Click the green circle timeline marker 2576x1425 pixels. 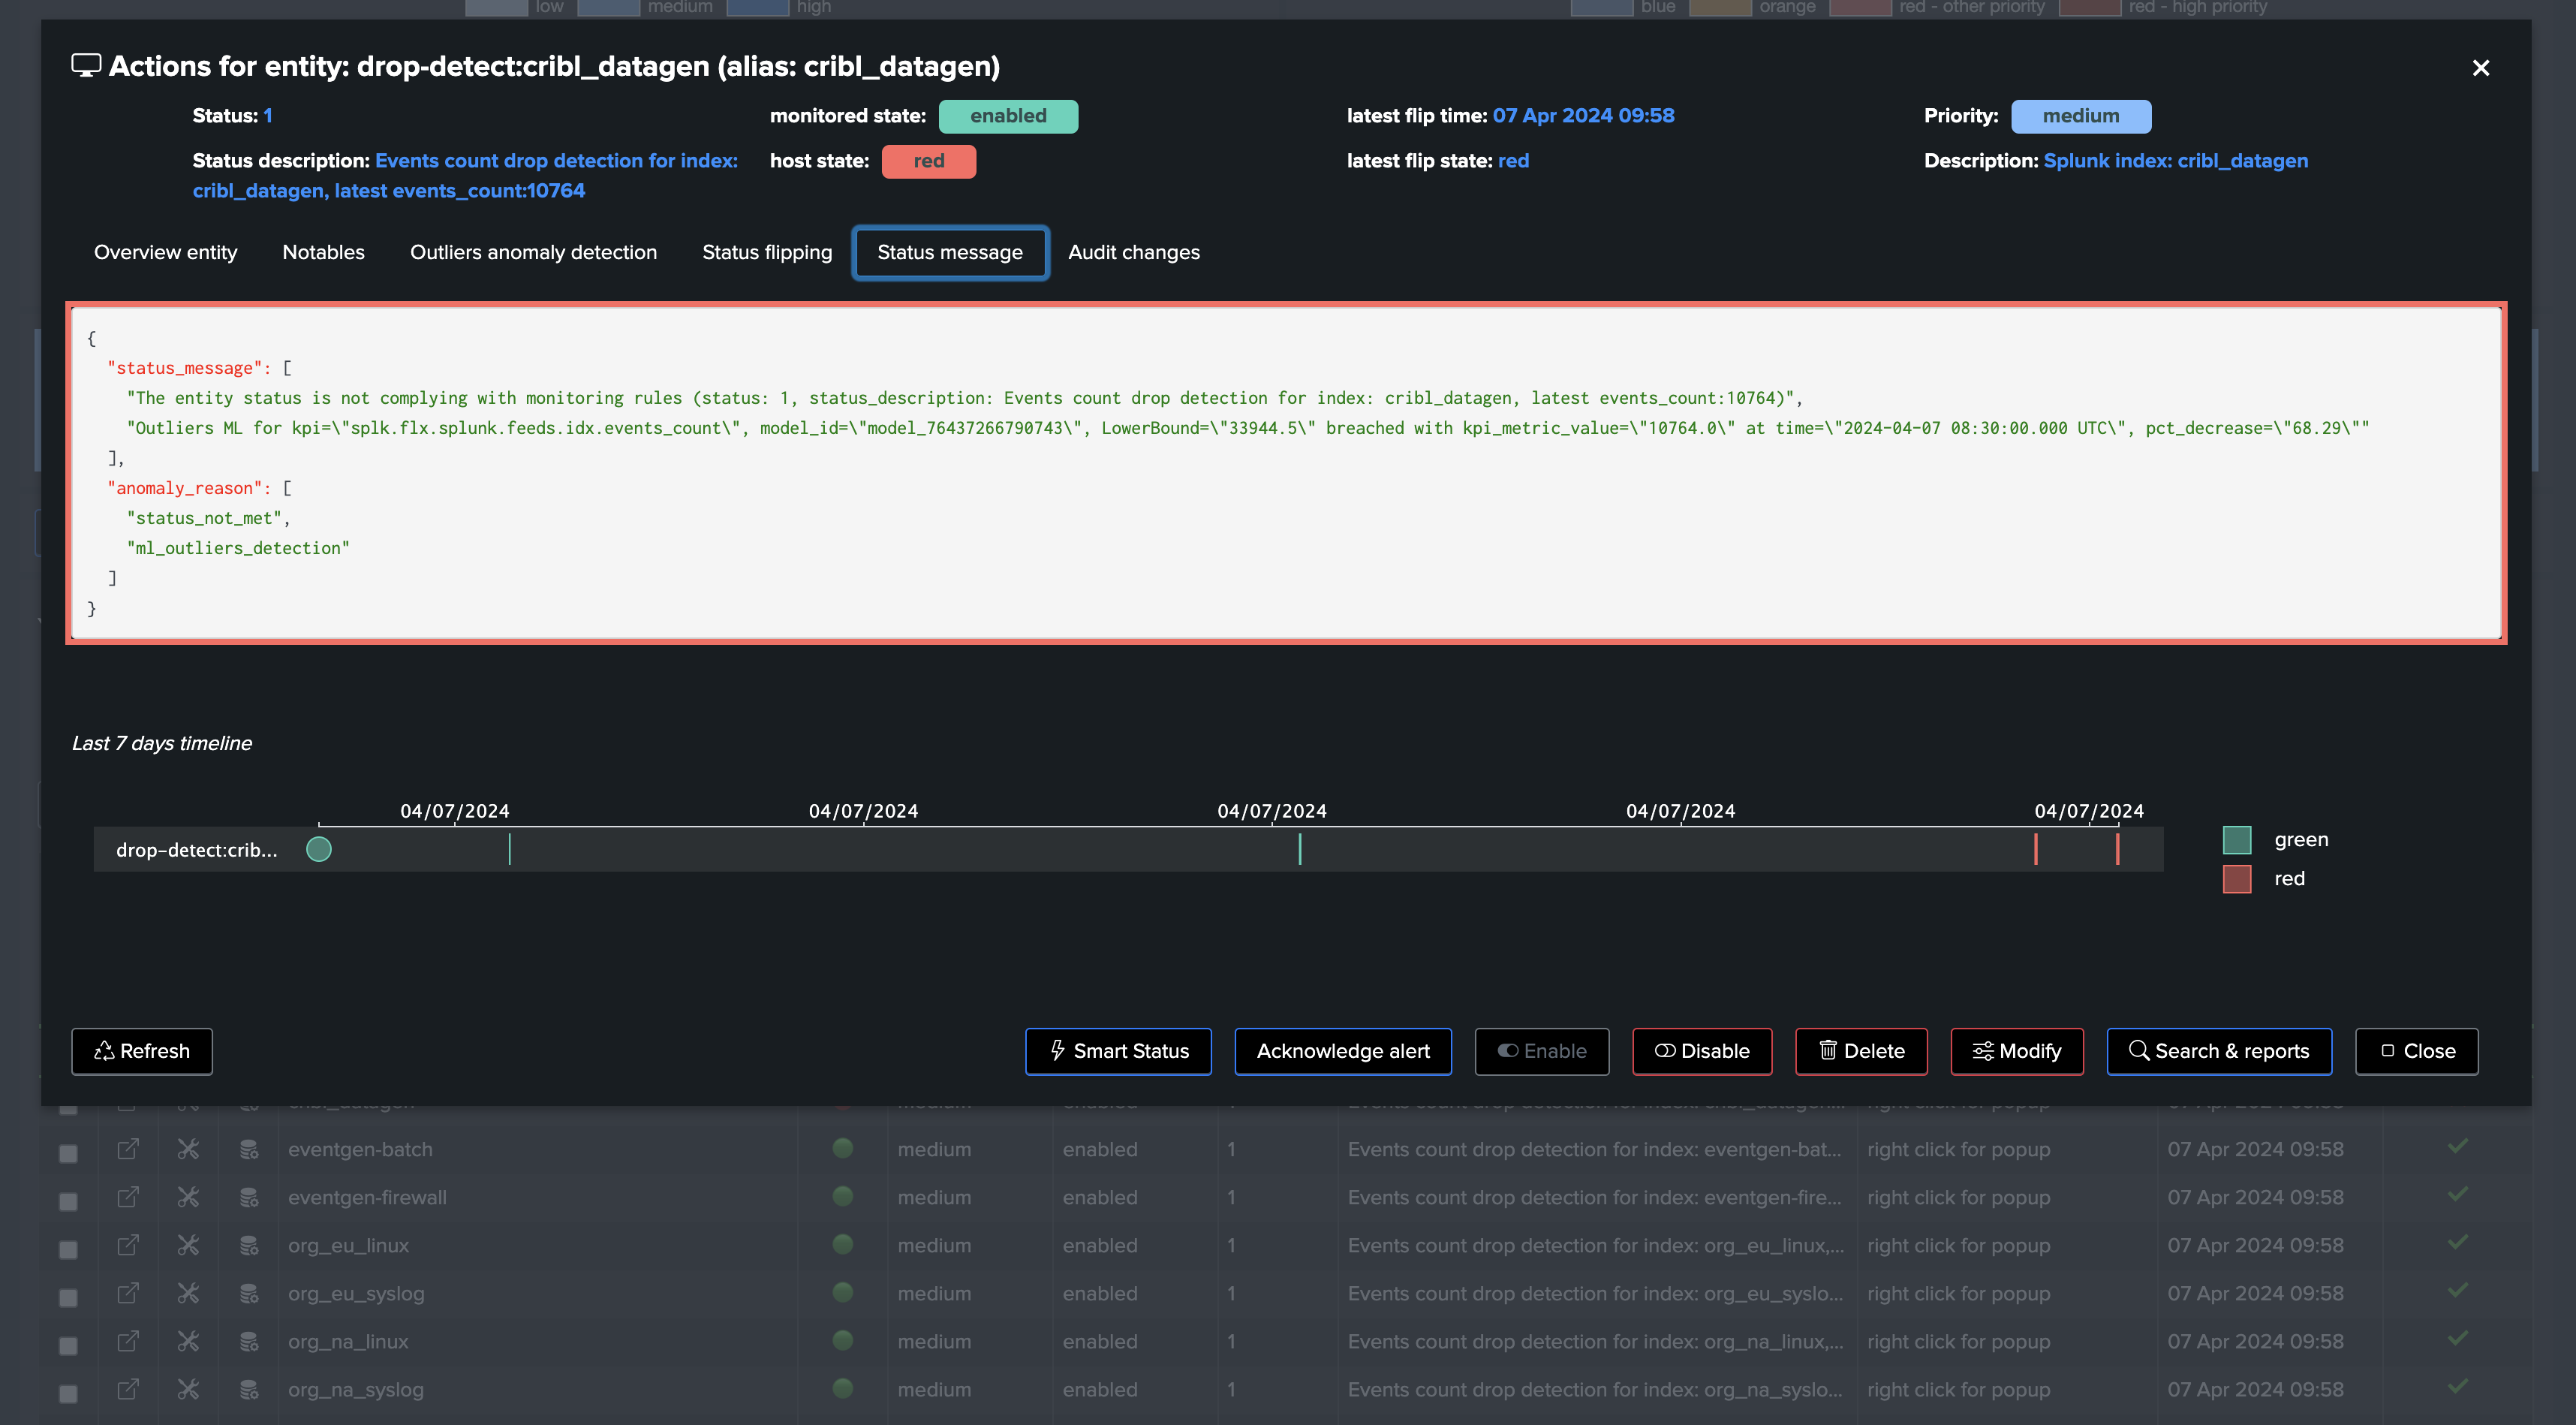pos(319,849)
